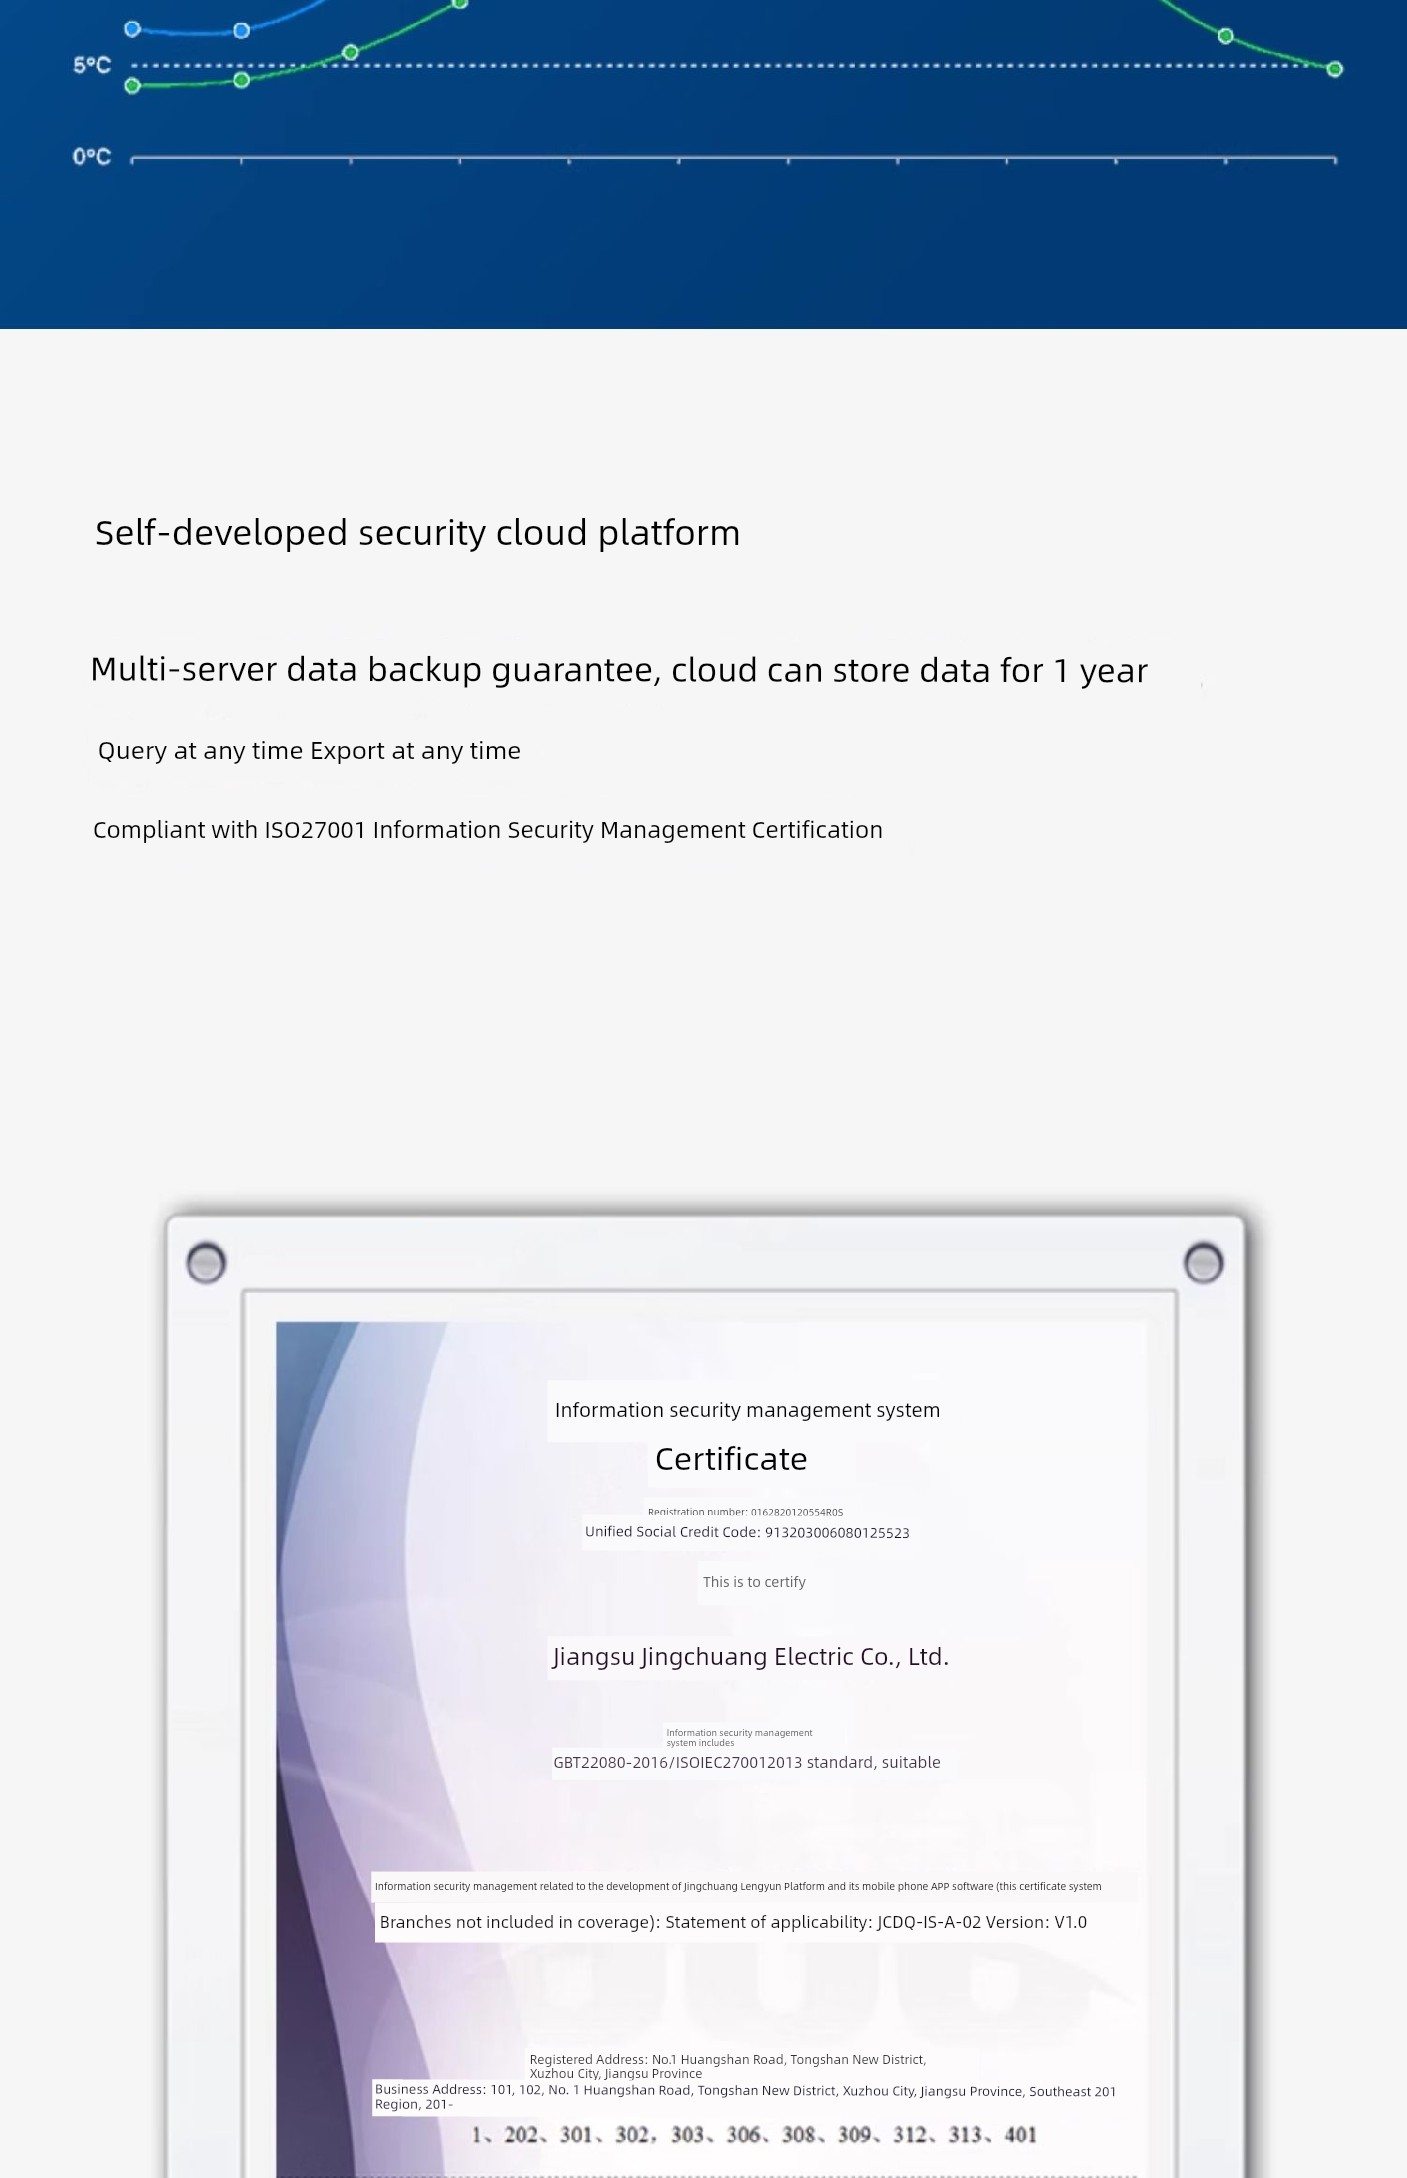Click the Registered Address text
1407x2178 pixels.
pos(728,2066)
